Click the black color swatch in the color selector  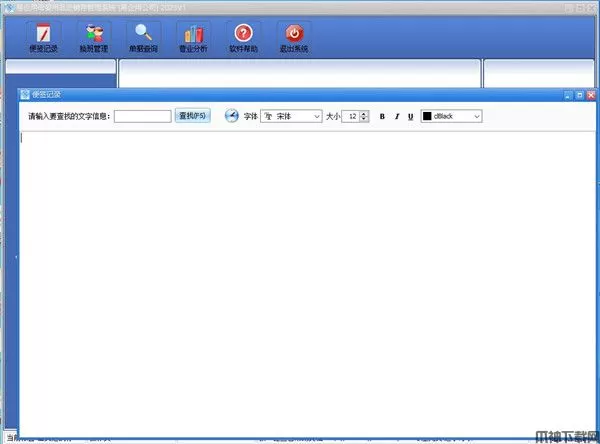(427, 116)
